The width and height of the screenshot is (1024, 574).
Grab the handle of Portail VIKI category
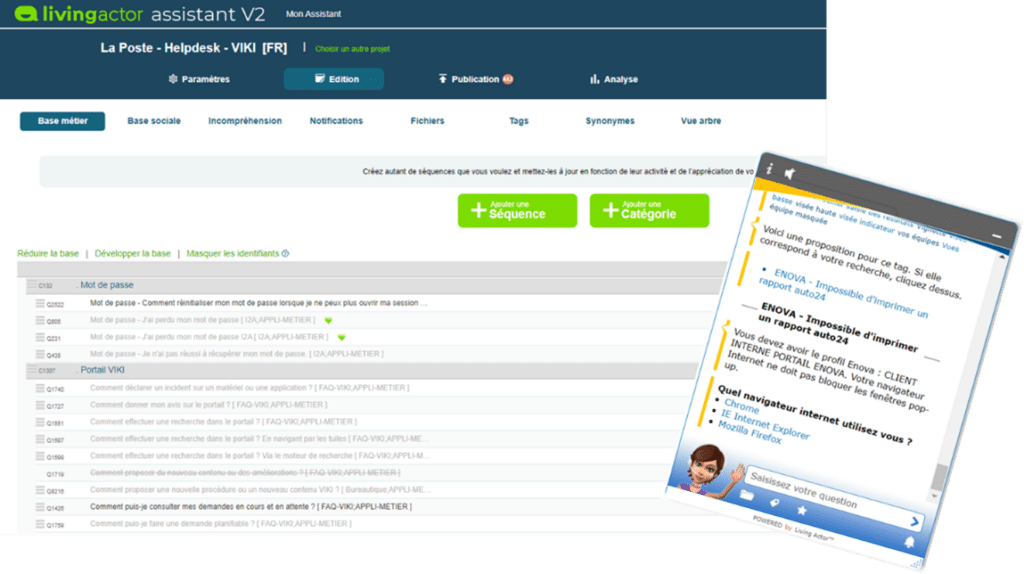(x=32, y=370)
